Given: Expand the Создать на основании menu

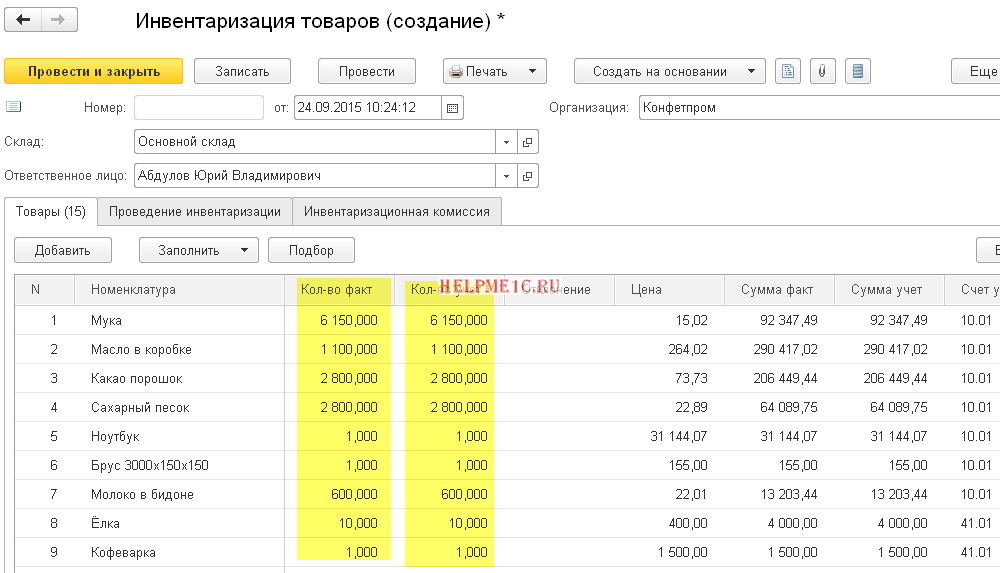Looking at the screenshot, I should pyautogui.click(x=750, y=71).
